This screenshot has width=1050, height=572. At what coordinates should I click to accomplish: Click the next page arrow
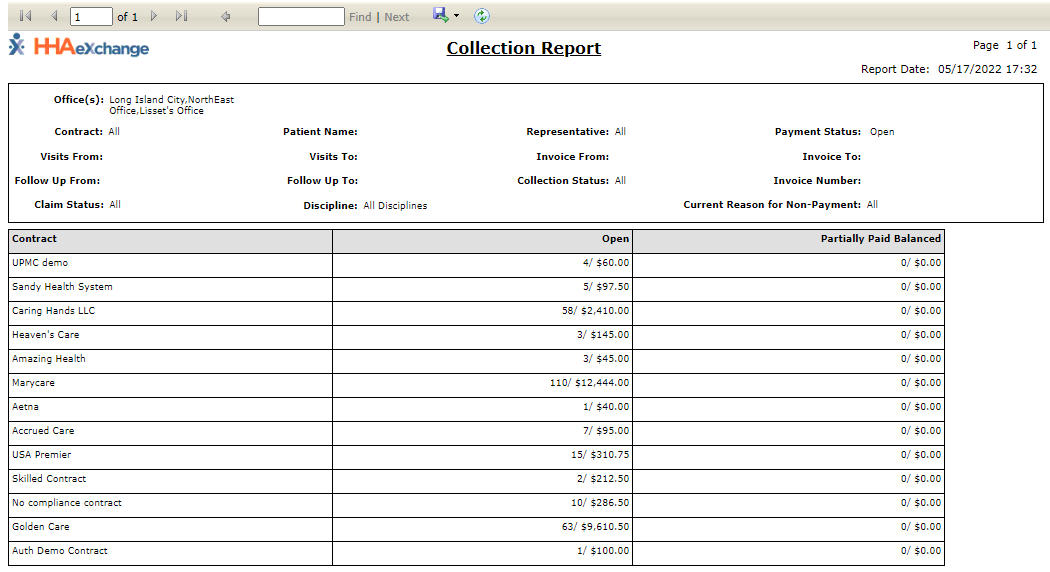pyautogui.click(x=154, y=16)
